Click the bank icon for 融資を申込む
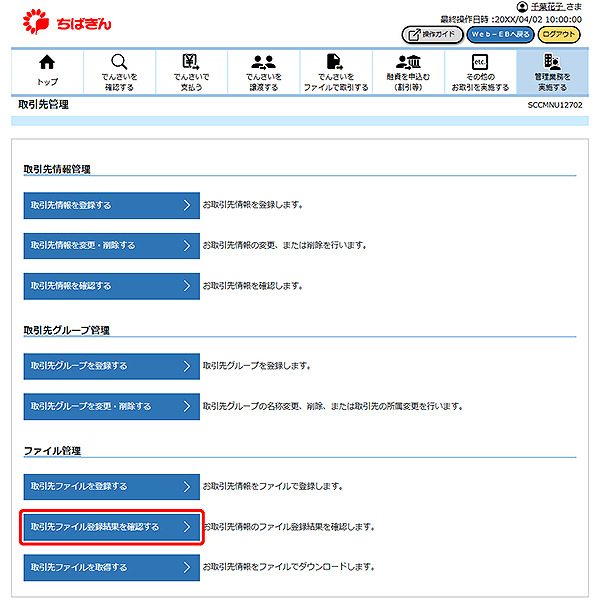Image resolution: width=600 pixels, height=609 pixels. click(x=408, y=62)
